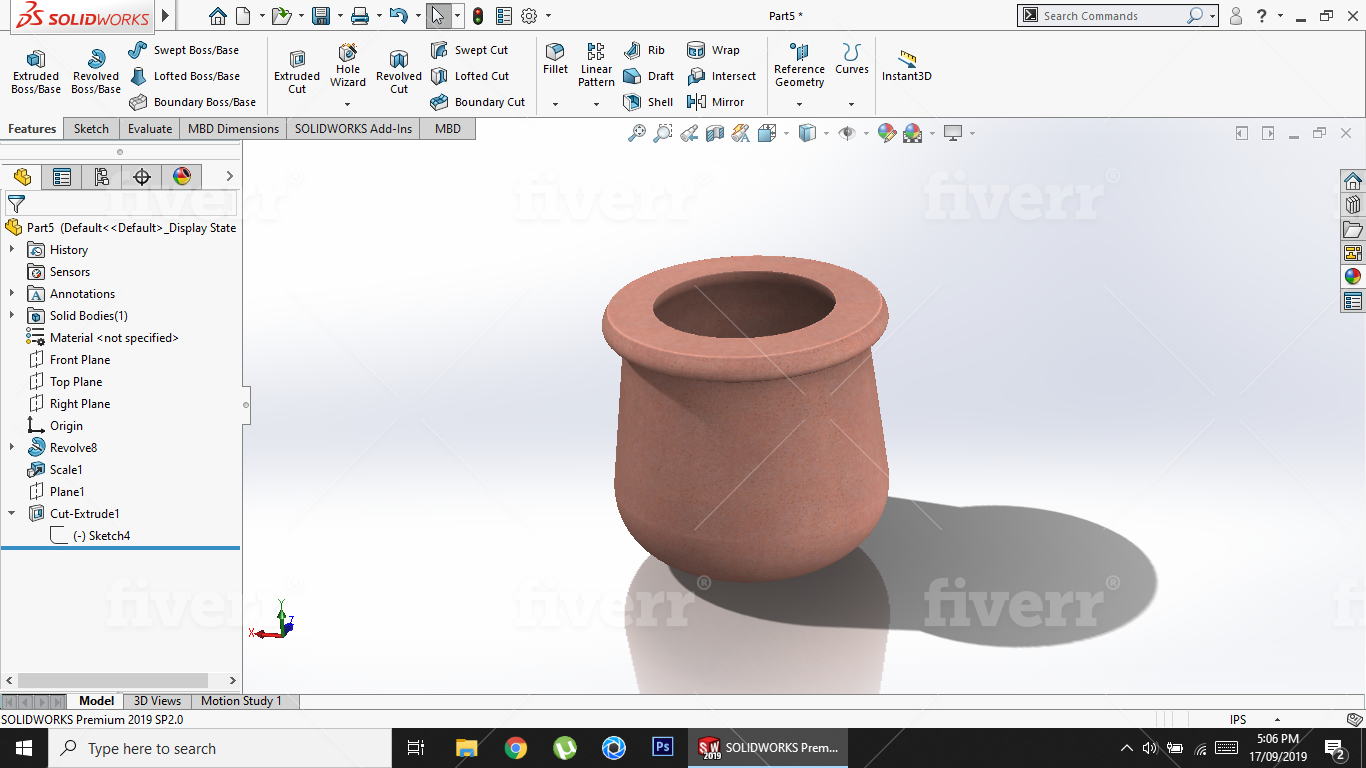Toggle Instant3D mode

(906, 66)
